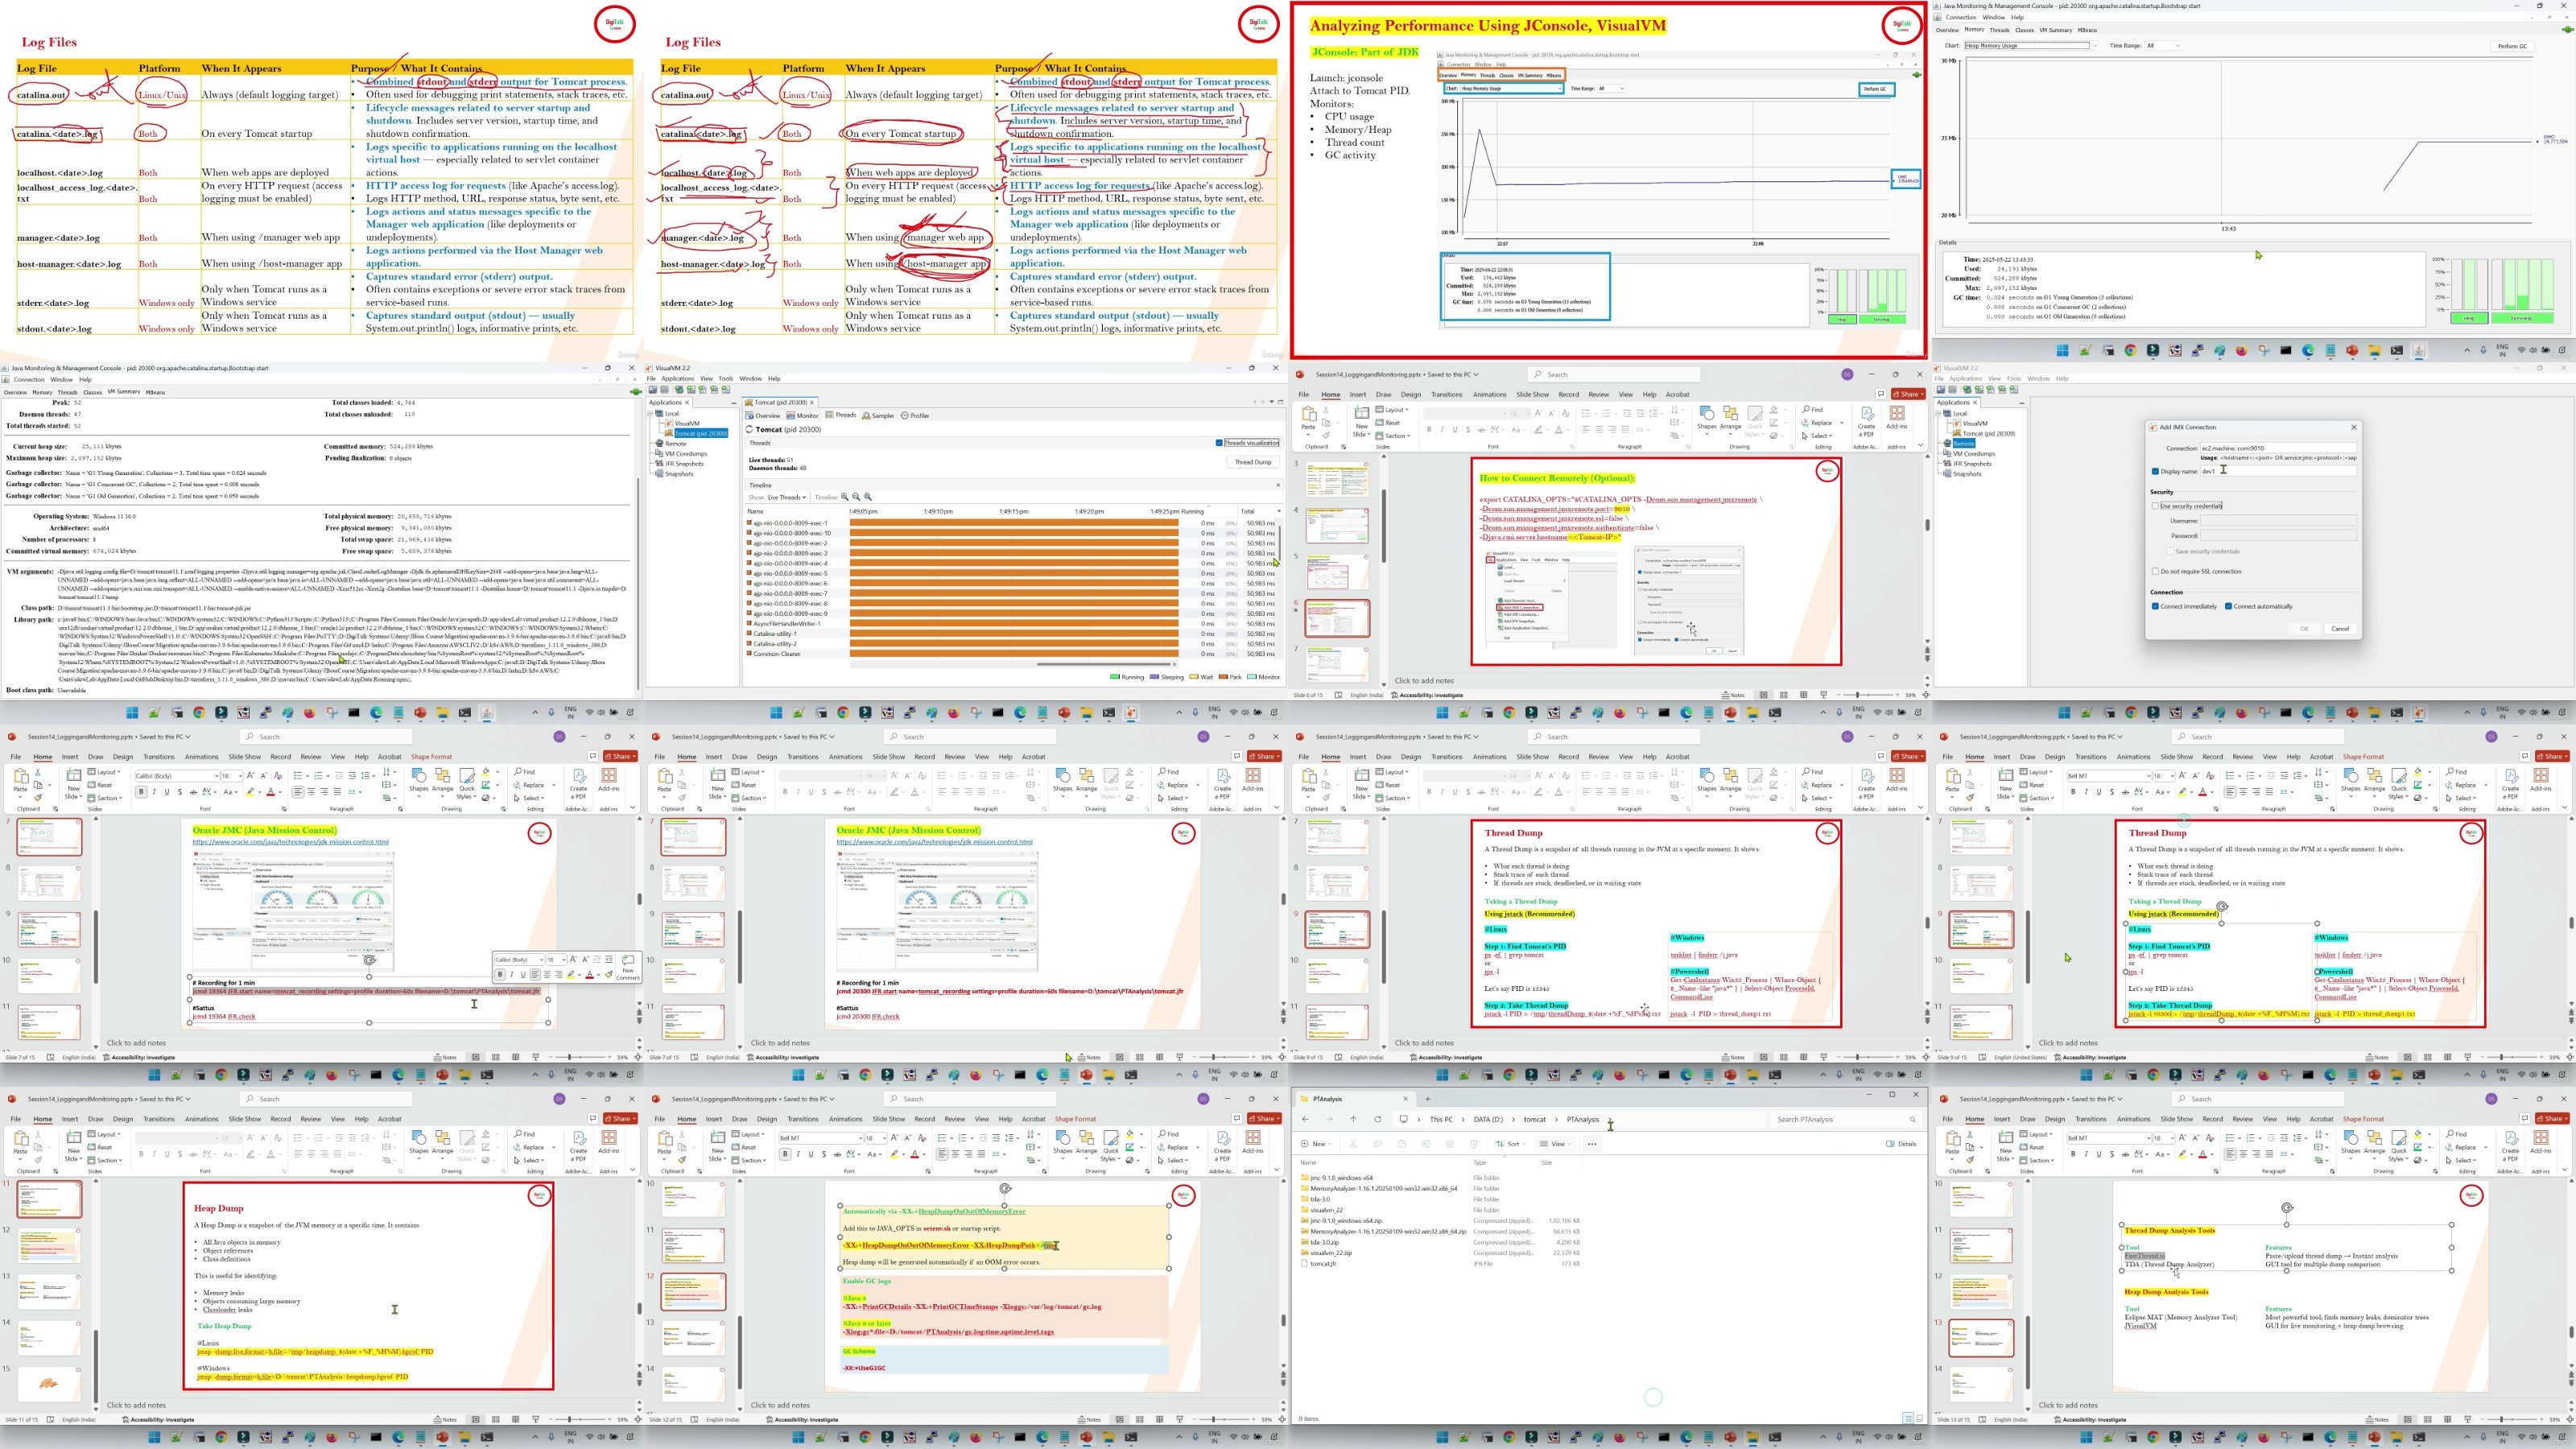2576x1449 pixels.
Task: Switch to Sampler tab in VisualVM Tomcat view
Action: (x=878, y=416)
